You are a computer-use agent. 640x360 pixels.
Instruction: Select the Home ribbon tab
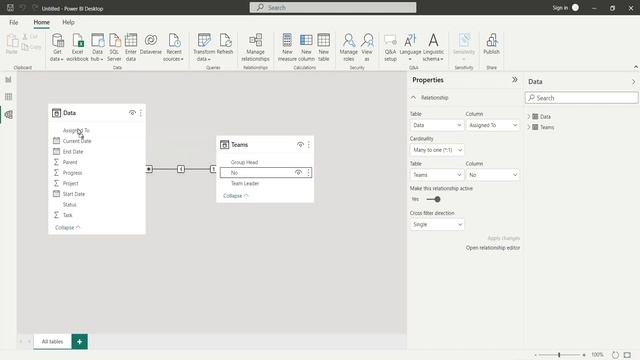tap(42, 22)
